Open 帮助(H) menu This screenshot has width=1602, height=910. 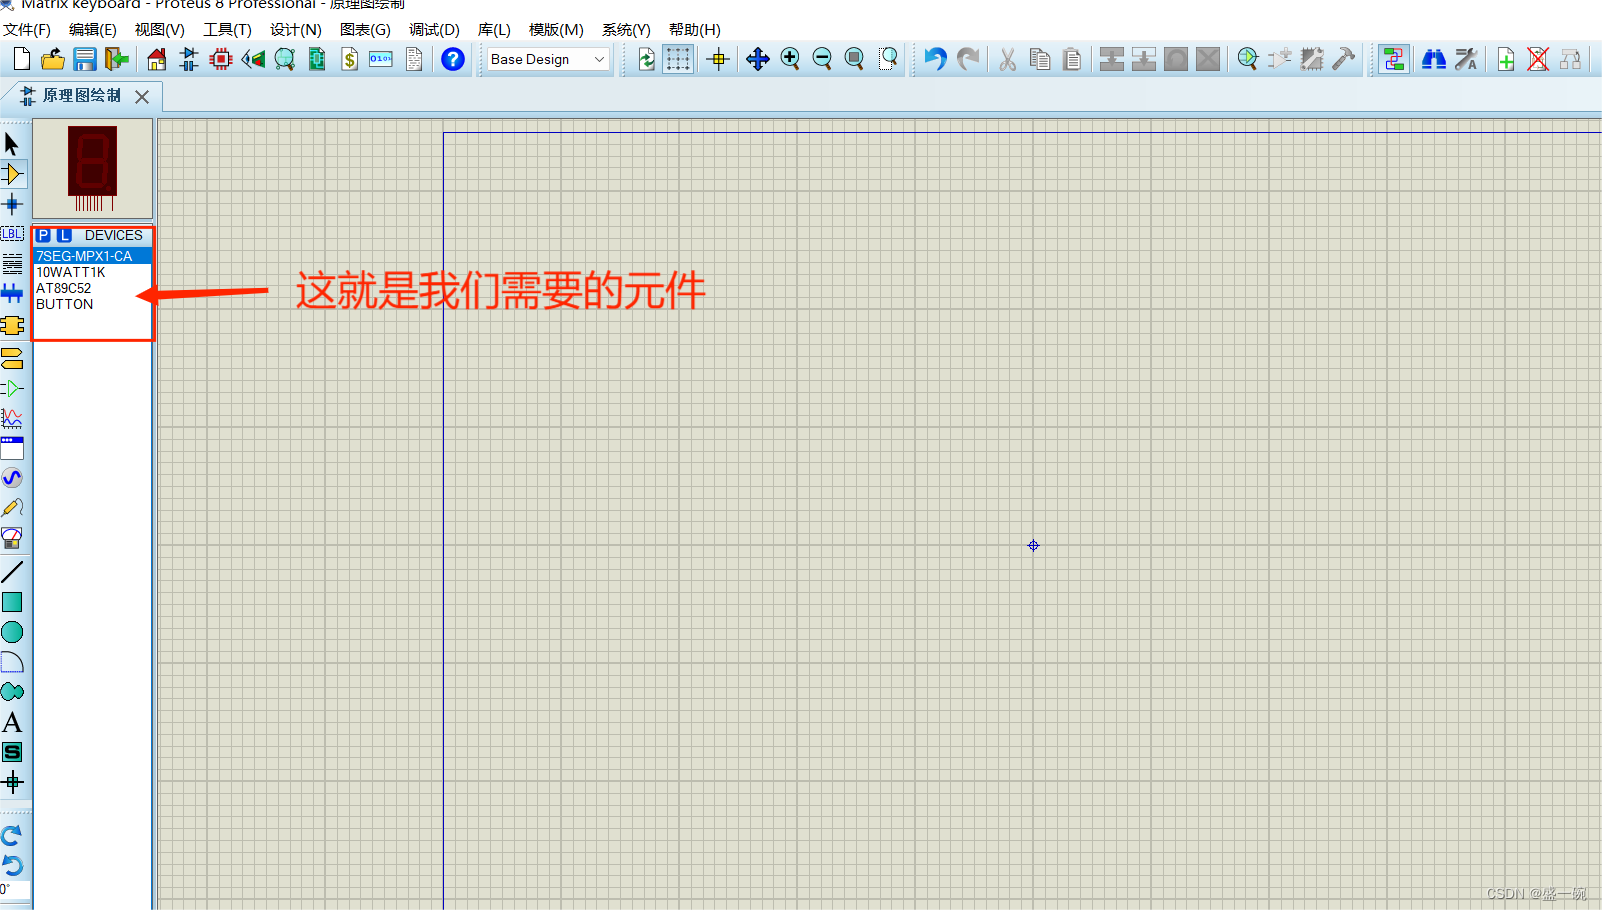point(694,30)
